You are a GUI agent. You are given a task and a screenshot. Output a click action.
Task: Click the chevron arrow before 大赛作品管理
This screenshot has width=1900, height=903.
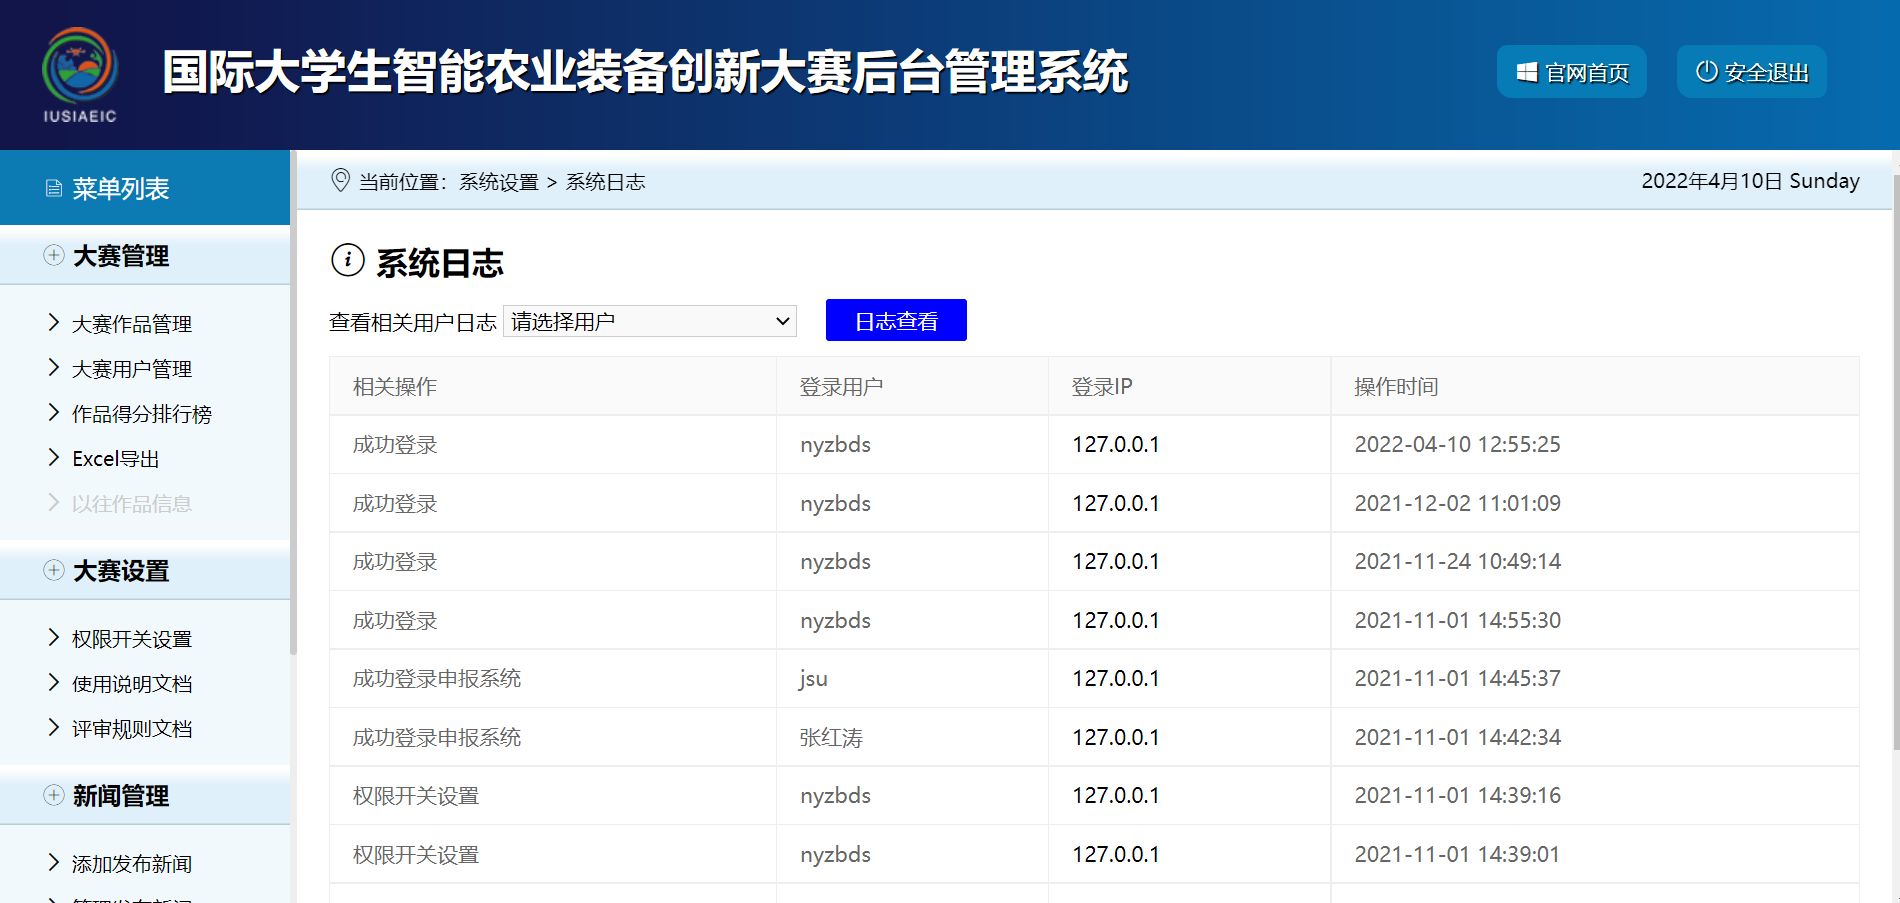point(54,322)
